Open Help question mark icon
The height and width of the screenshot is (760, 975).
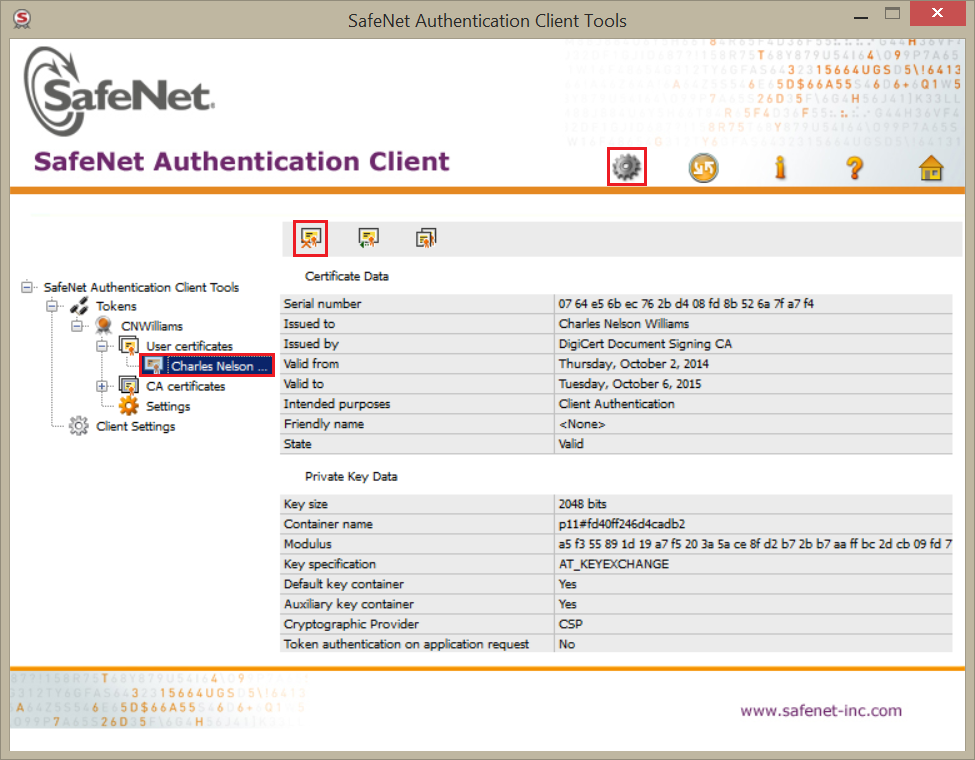pos(854,168)
